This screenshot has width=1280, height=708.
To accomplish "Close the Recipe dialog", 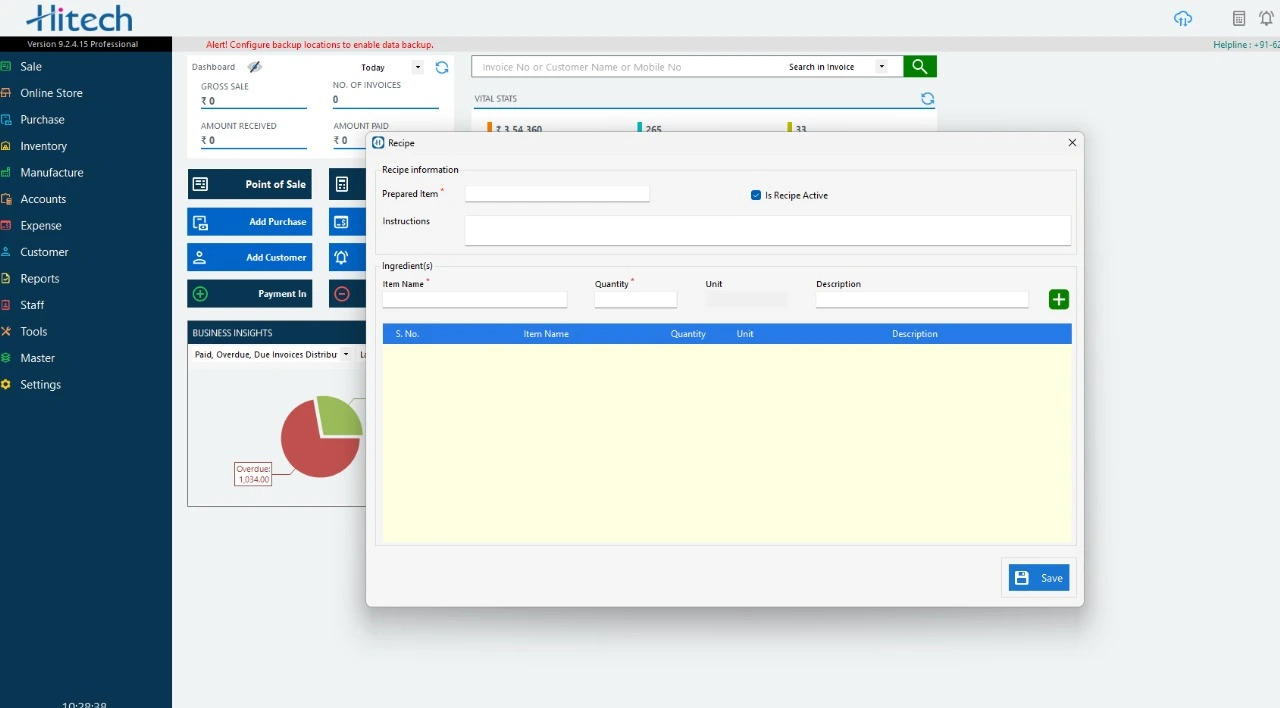I will pos(1072,143).
